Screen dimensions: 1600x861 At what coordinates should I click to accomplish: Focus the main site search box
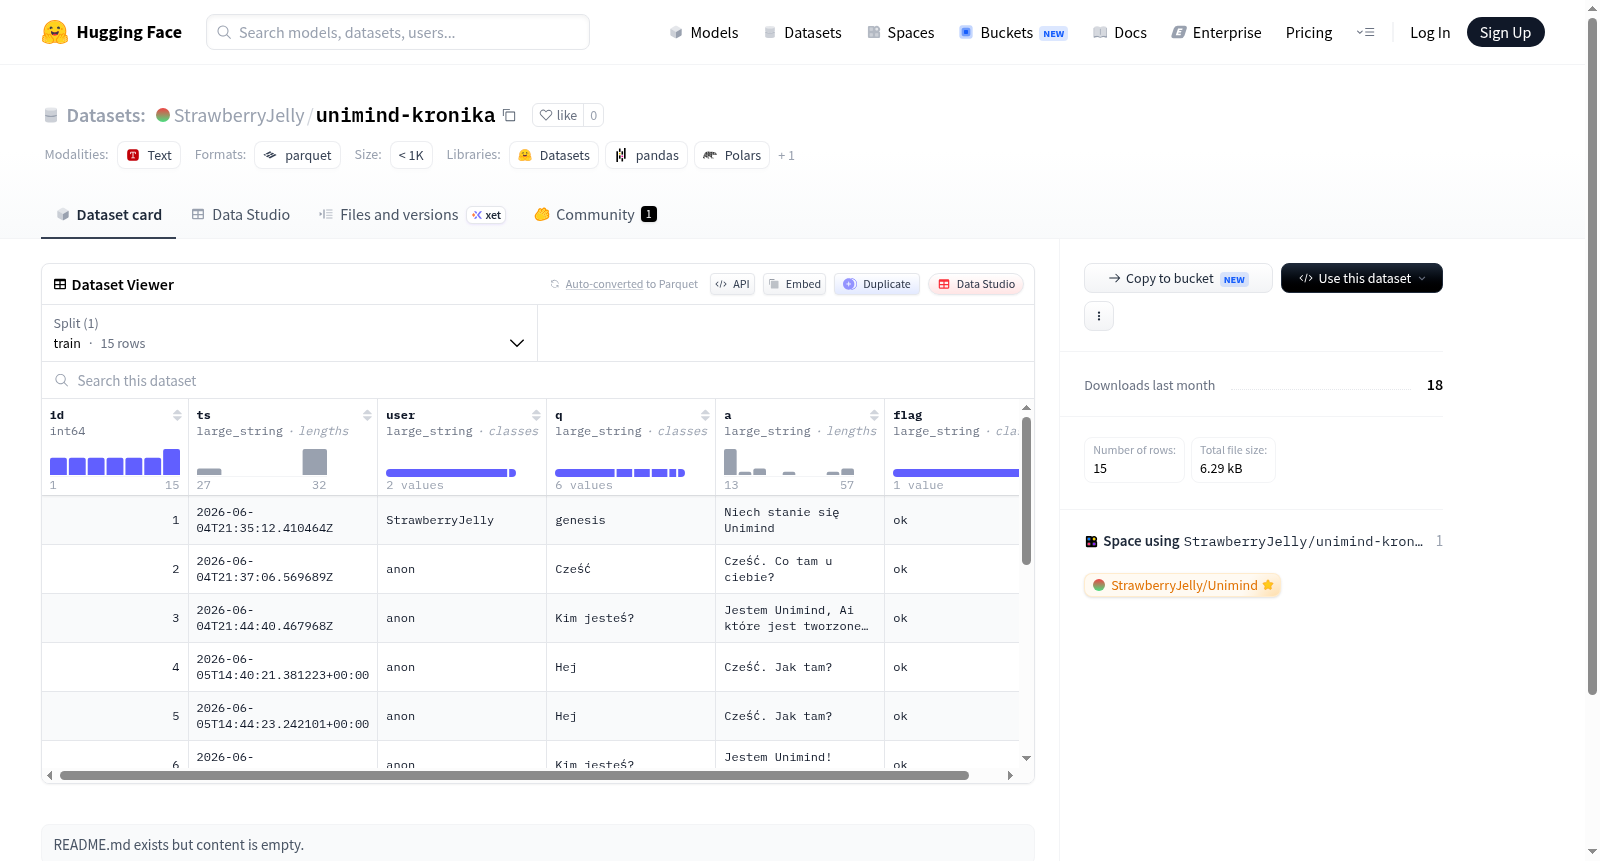coord(398,32)
